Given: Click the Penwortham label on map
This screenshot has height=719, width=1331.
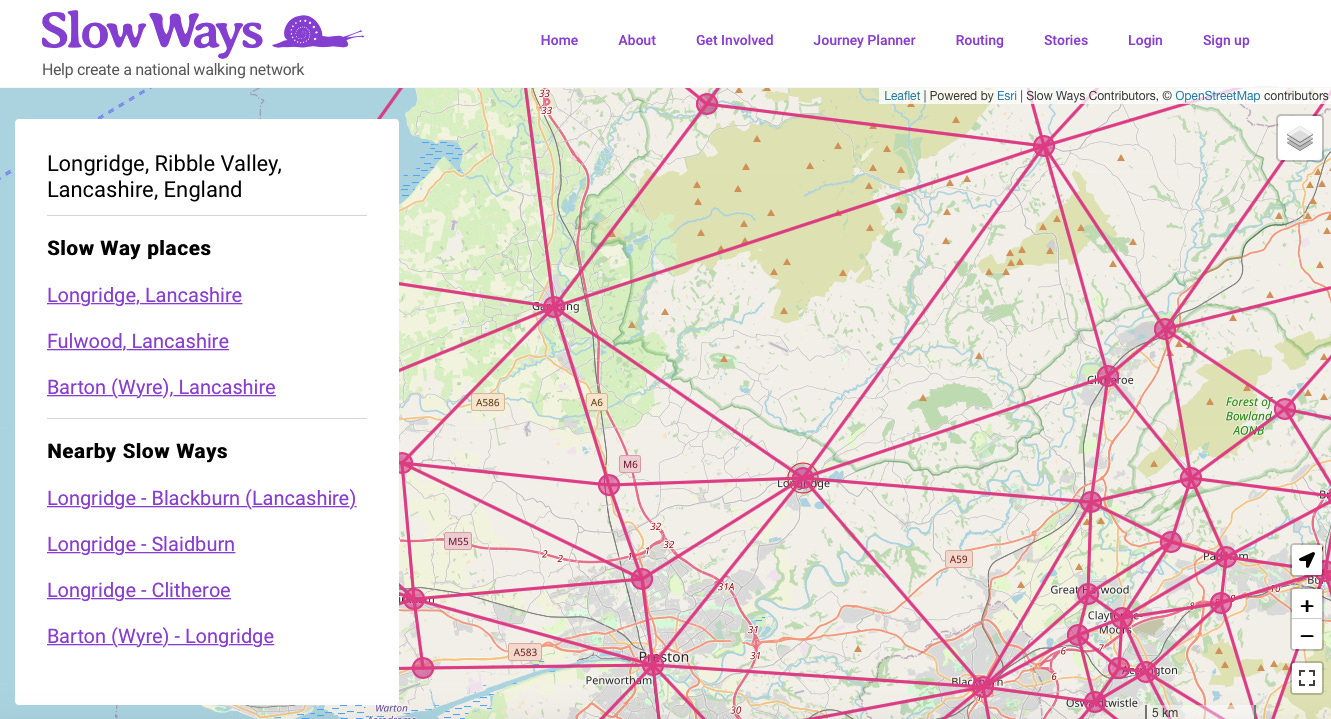Looking at the screenshot, I should tap(620, 680).
